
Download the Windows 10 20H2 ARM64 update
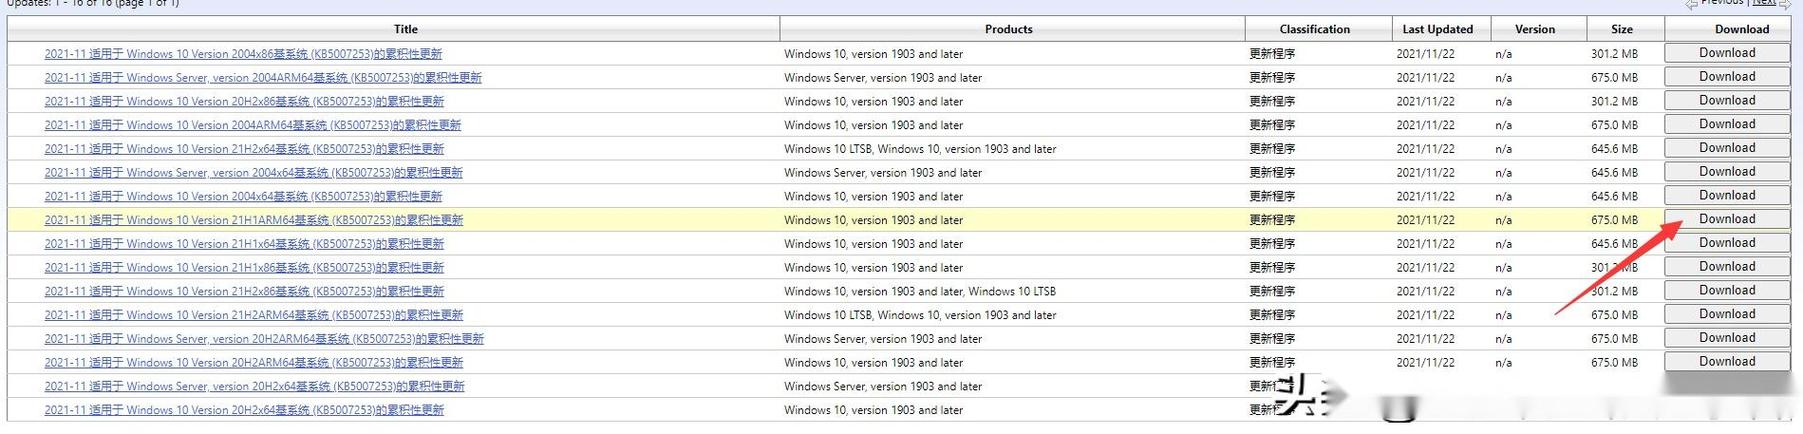[1726, 362]
